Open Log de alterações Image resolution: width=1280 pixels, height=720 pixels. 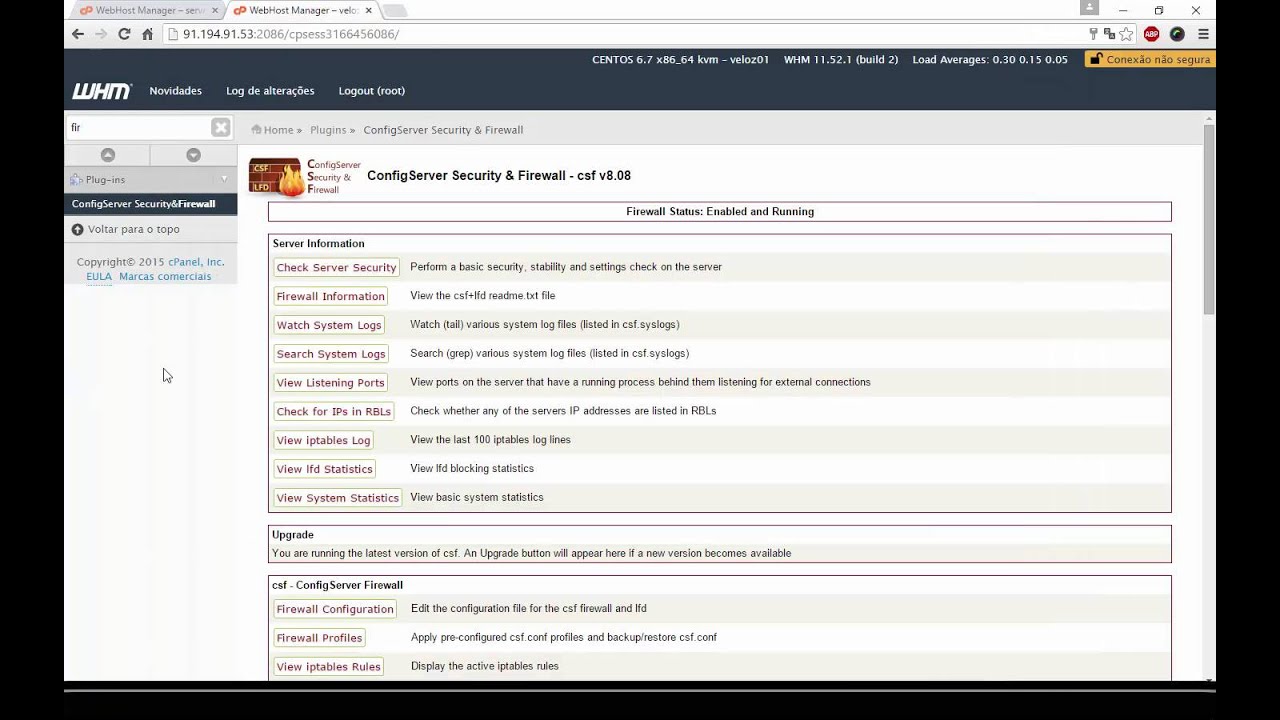270,91
